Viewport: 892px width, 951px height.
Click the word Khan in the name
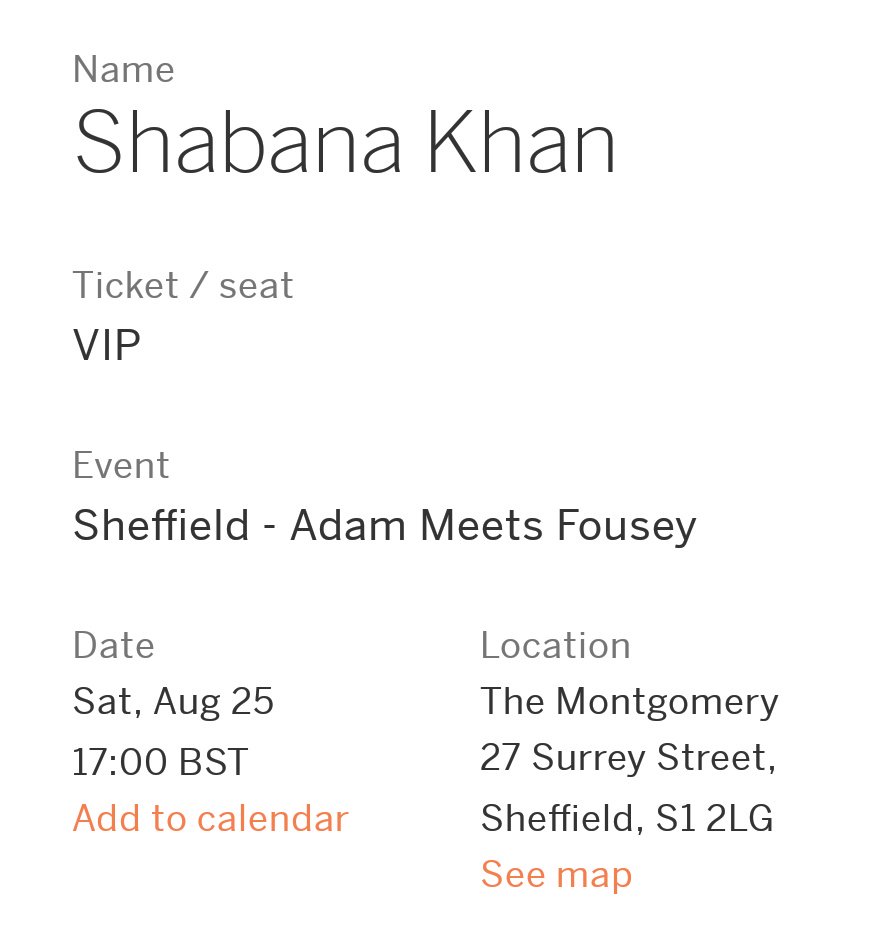point(522,143)
